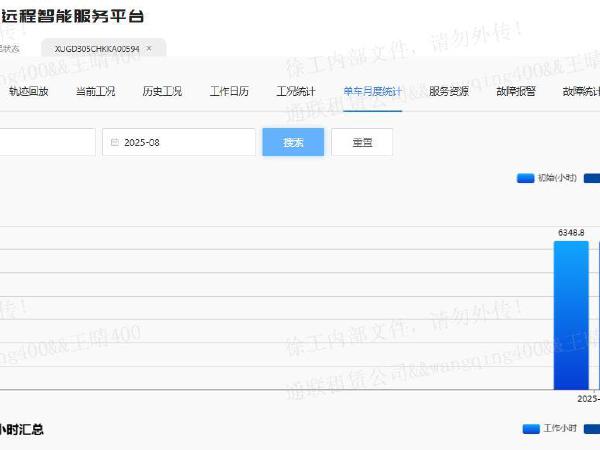
Task: Go to the 工况统计 tab
Action: (296, 91)
